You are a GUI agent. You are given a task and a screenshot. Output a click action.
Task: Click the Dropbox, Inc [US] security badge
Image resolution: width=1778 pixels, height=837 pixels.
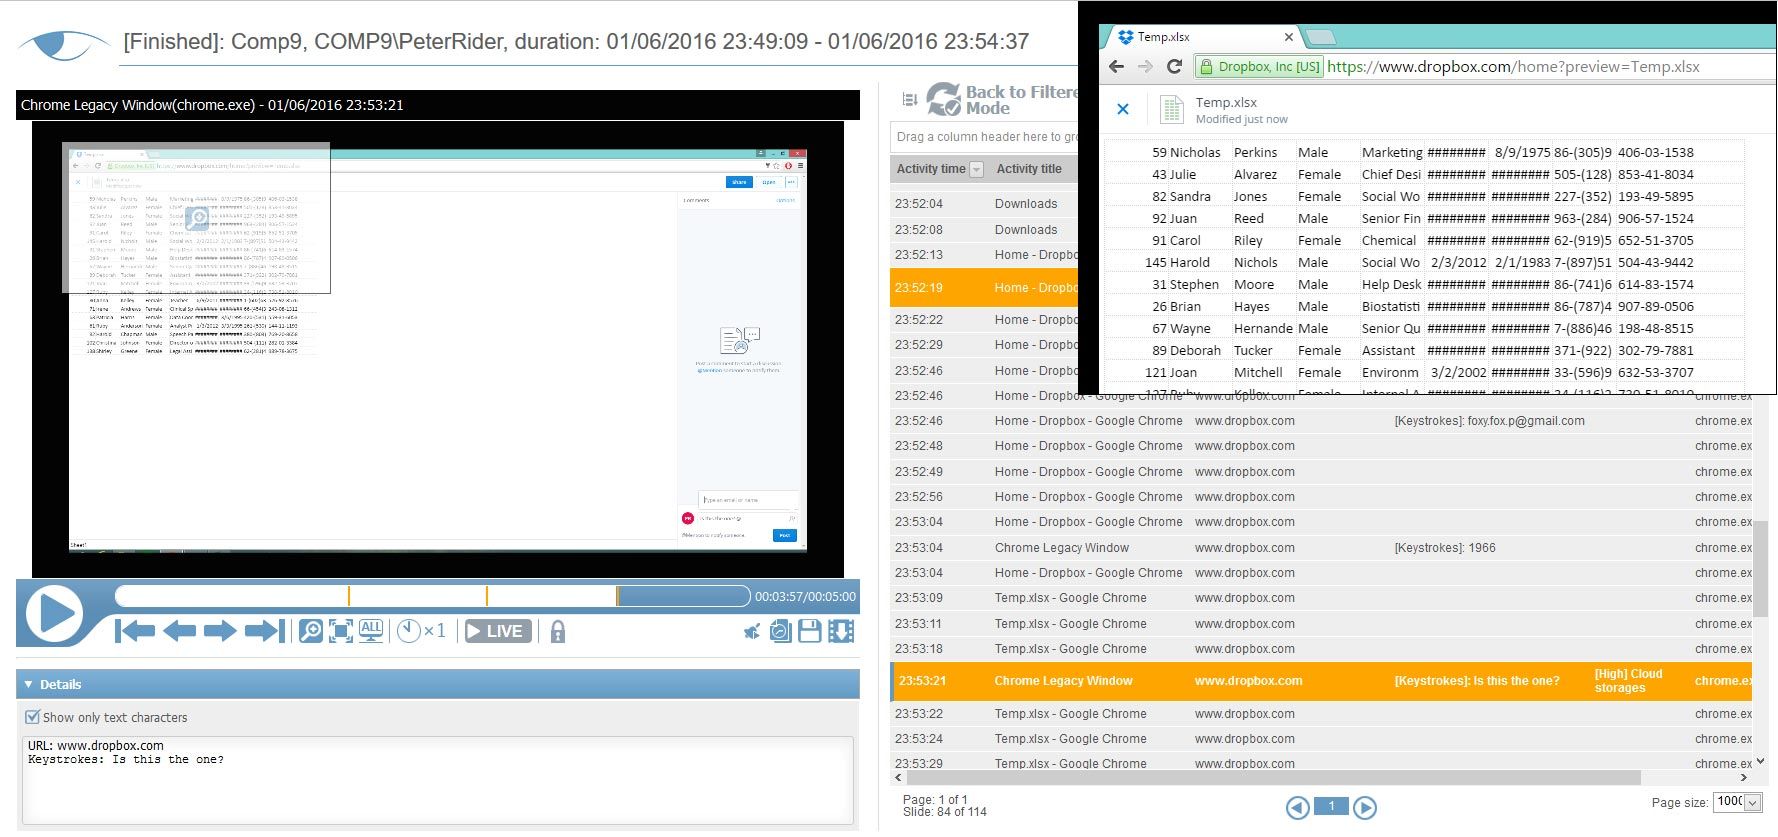[1259, 67]
